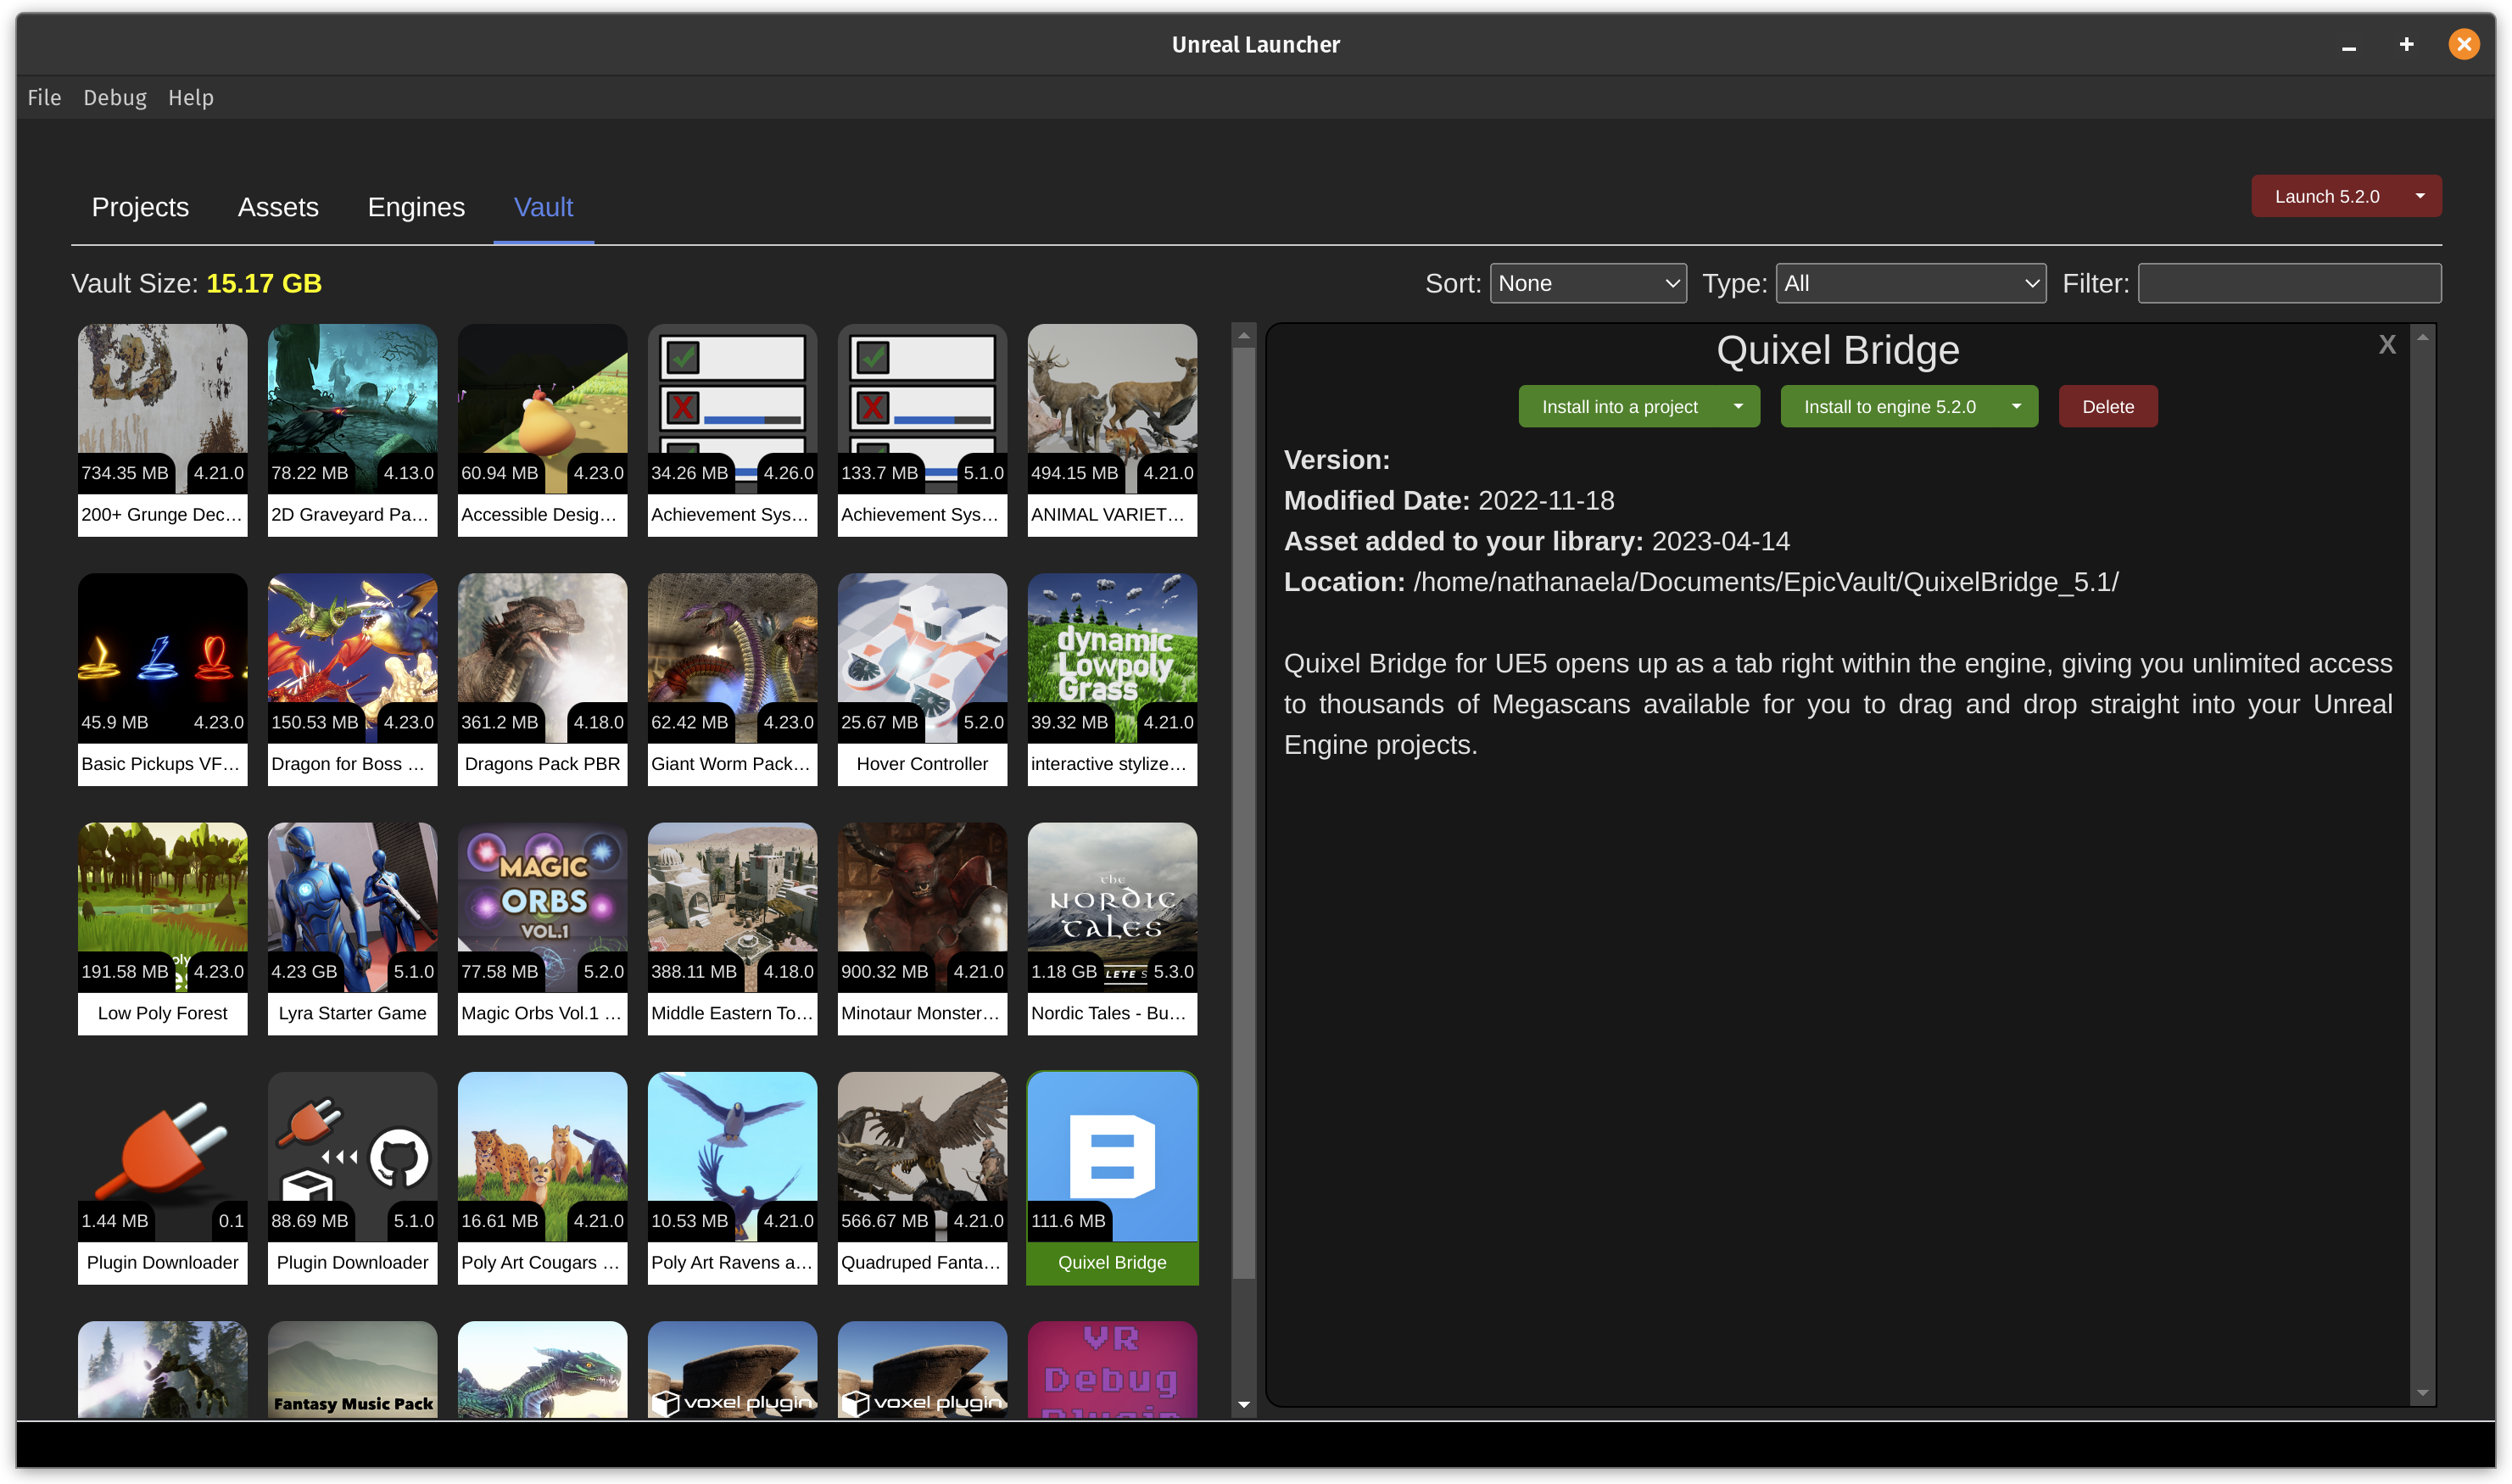Viewport: 2512px width, 1484px height.
Task: Select the VR Debug Plugin thumbnail
Action: tap(1112, 1369)
